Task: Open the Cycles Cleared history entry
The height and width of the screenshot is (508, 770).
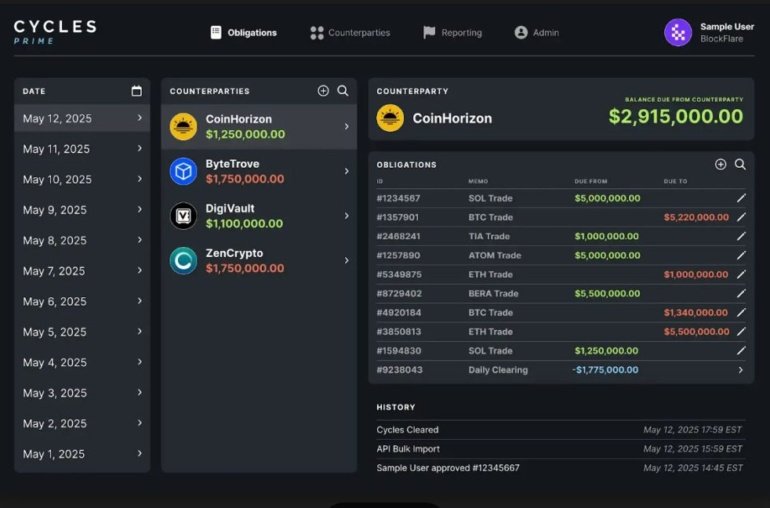Action: click(x=560, y=430)
